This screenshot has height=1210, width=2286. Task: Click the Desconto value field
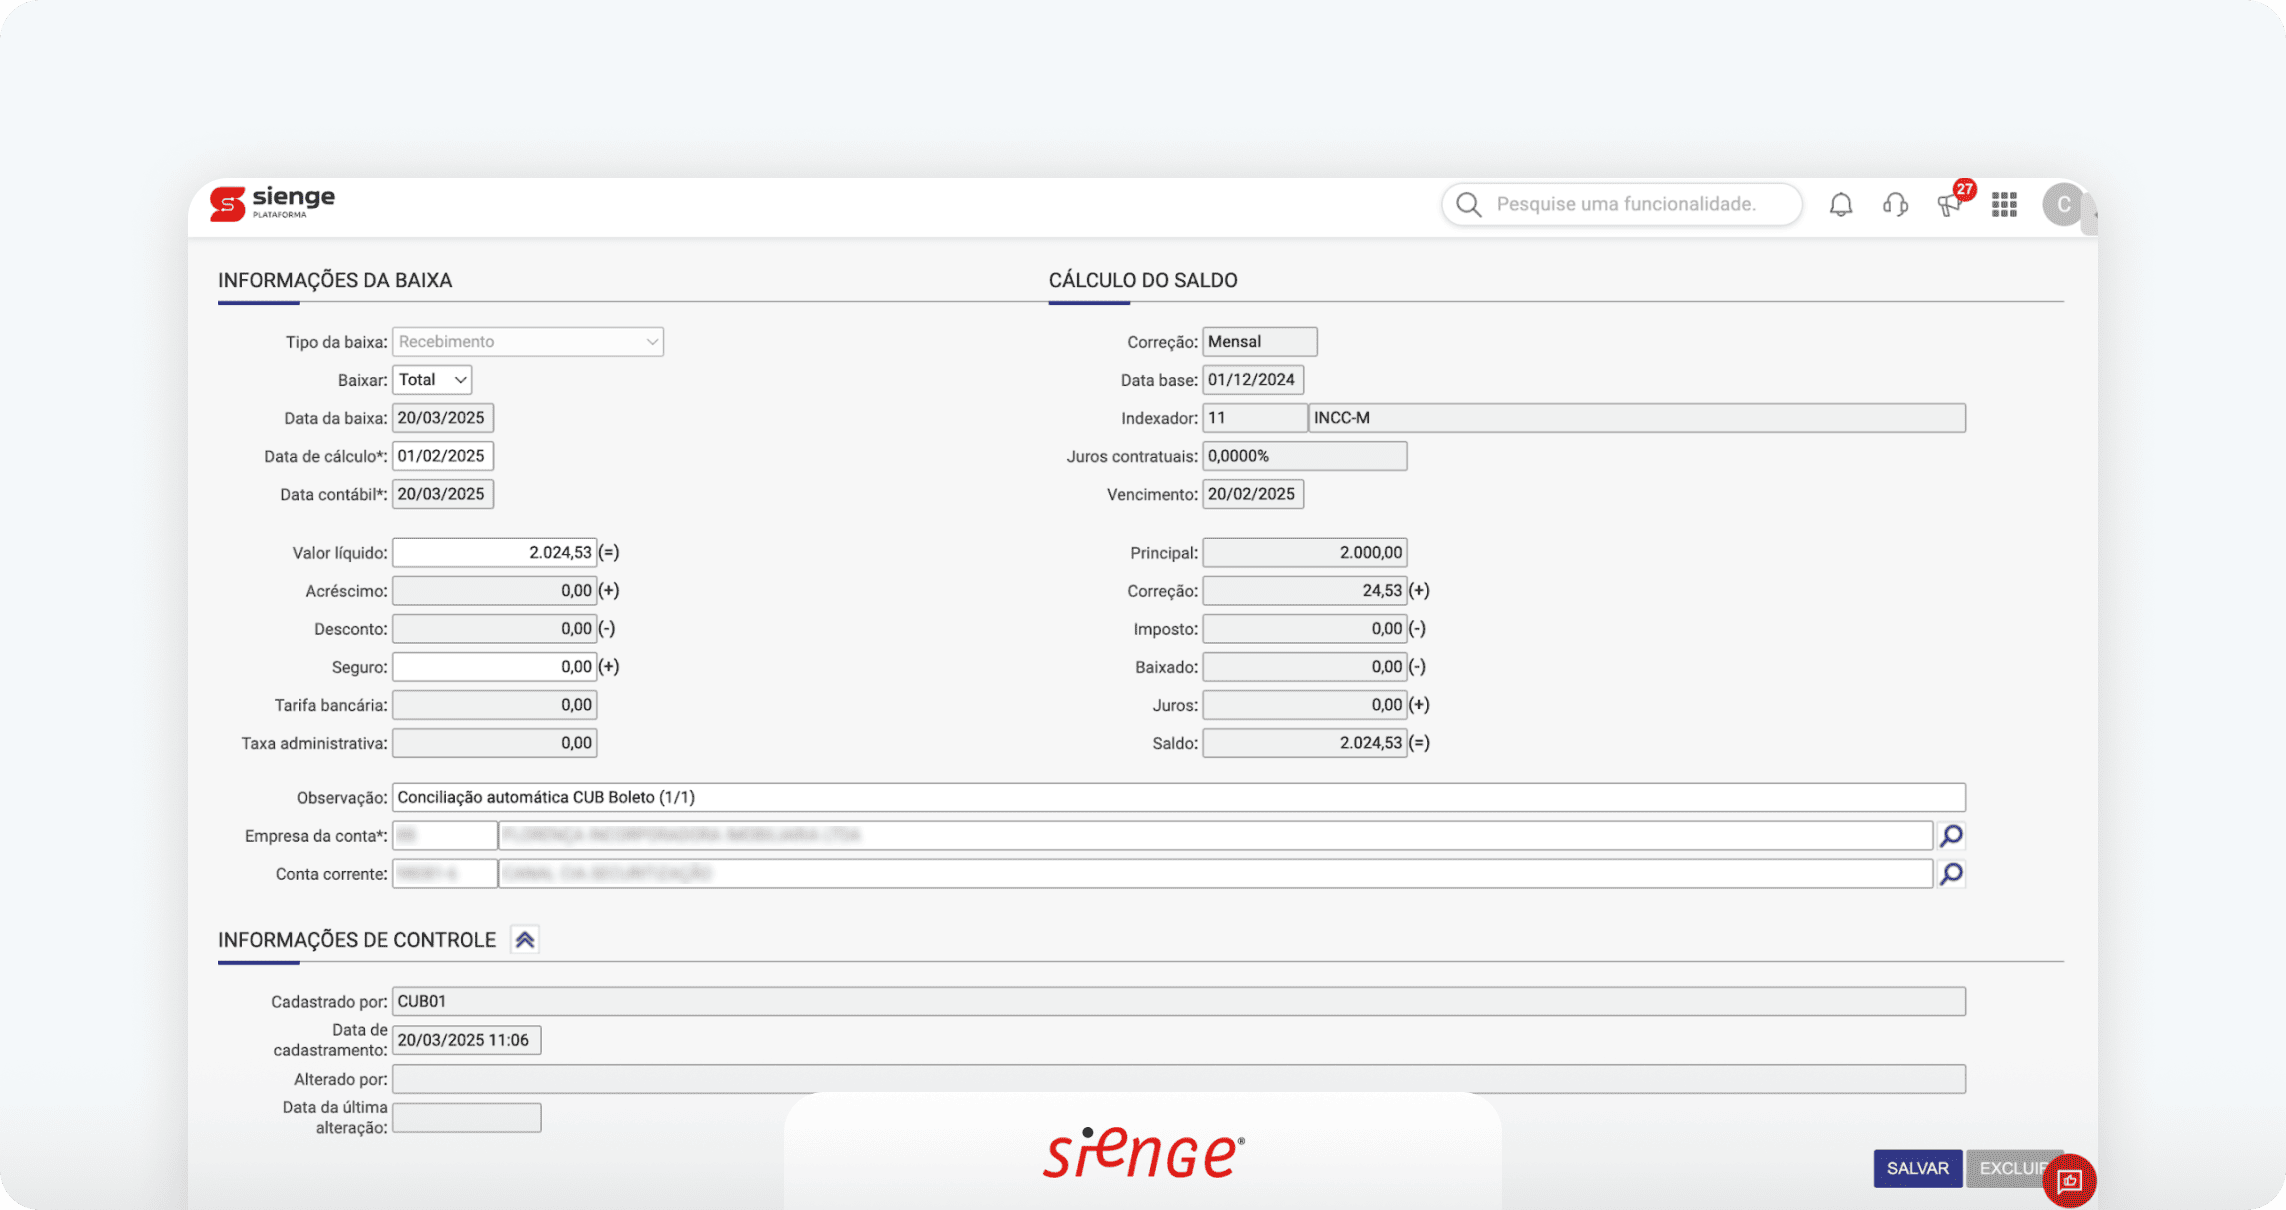pos(494,628)
